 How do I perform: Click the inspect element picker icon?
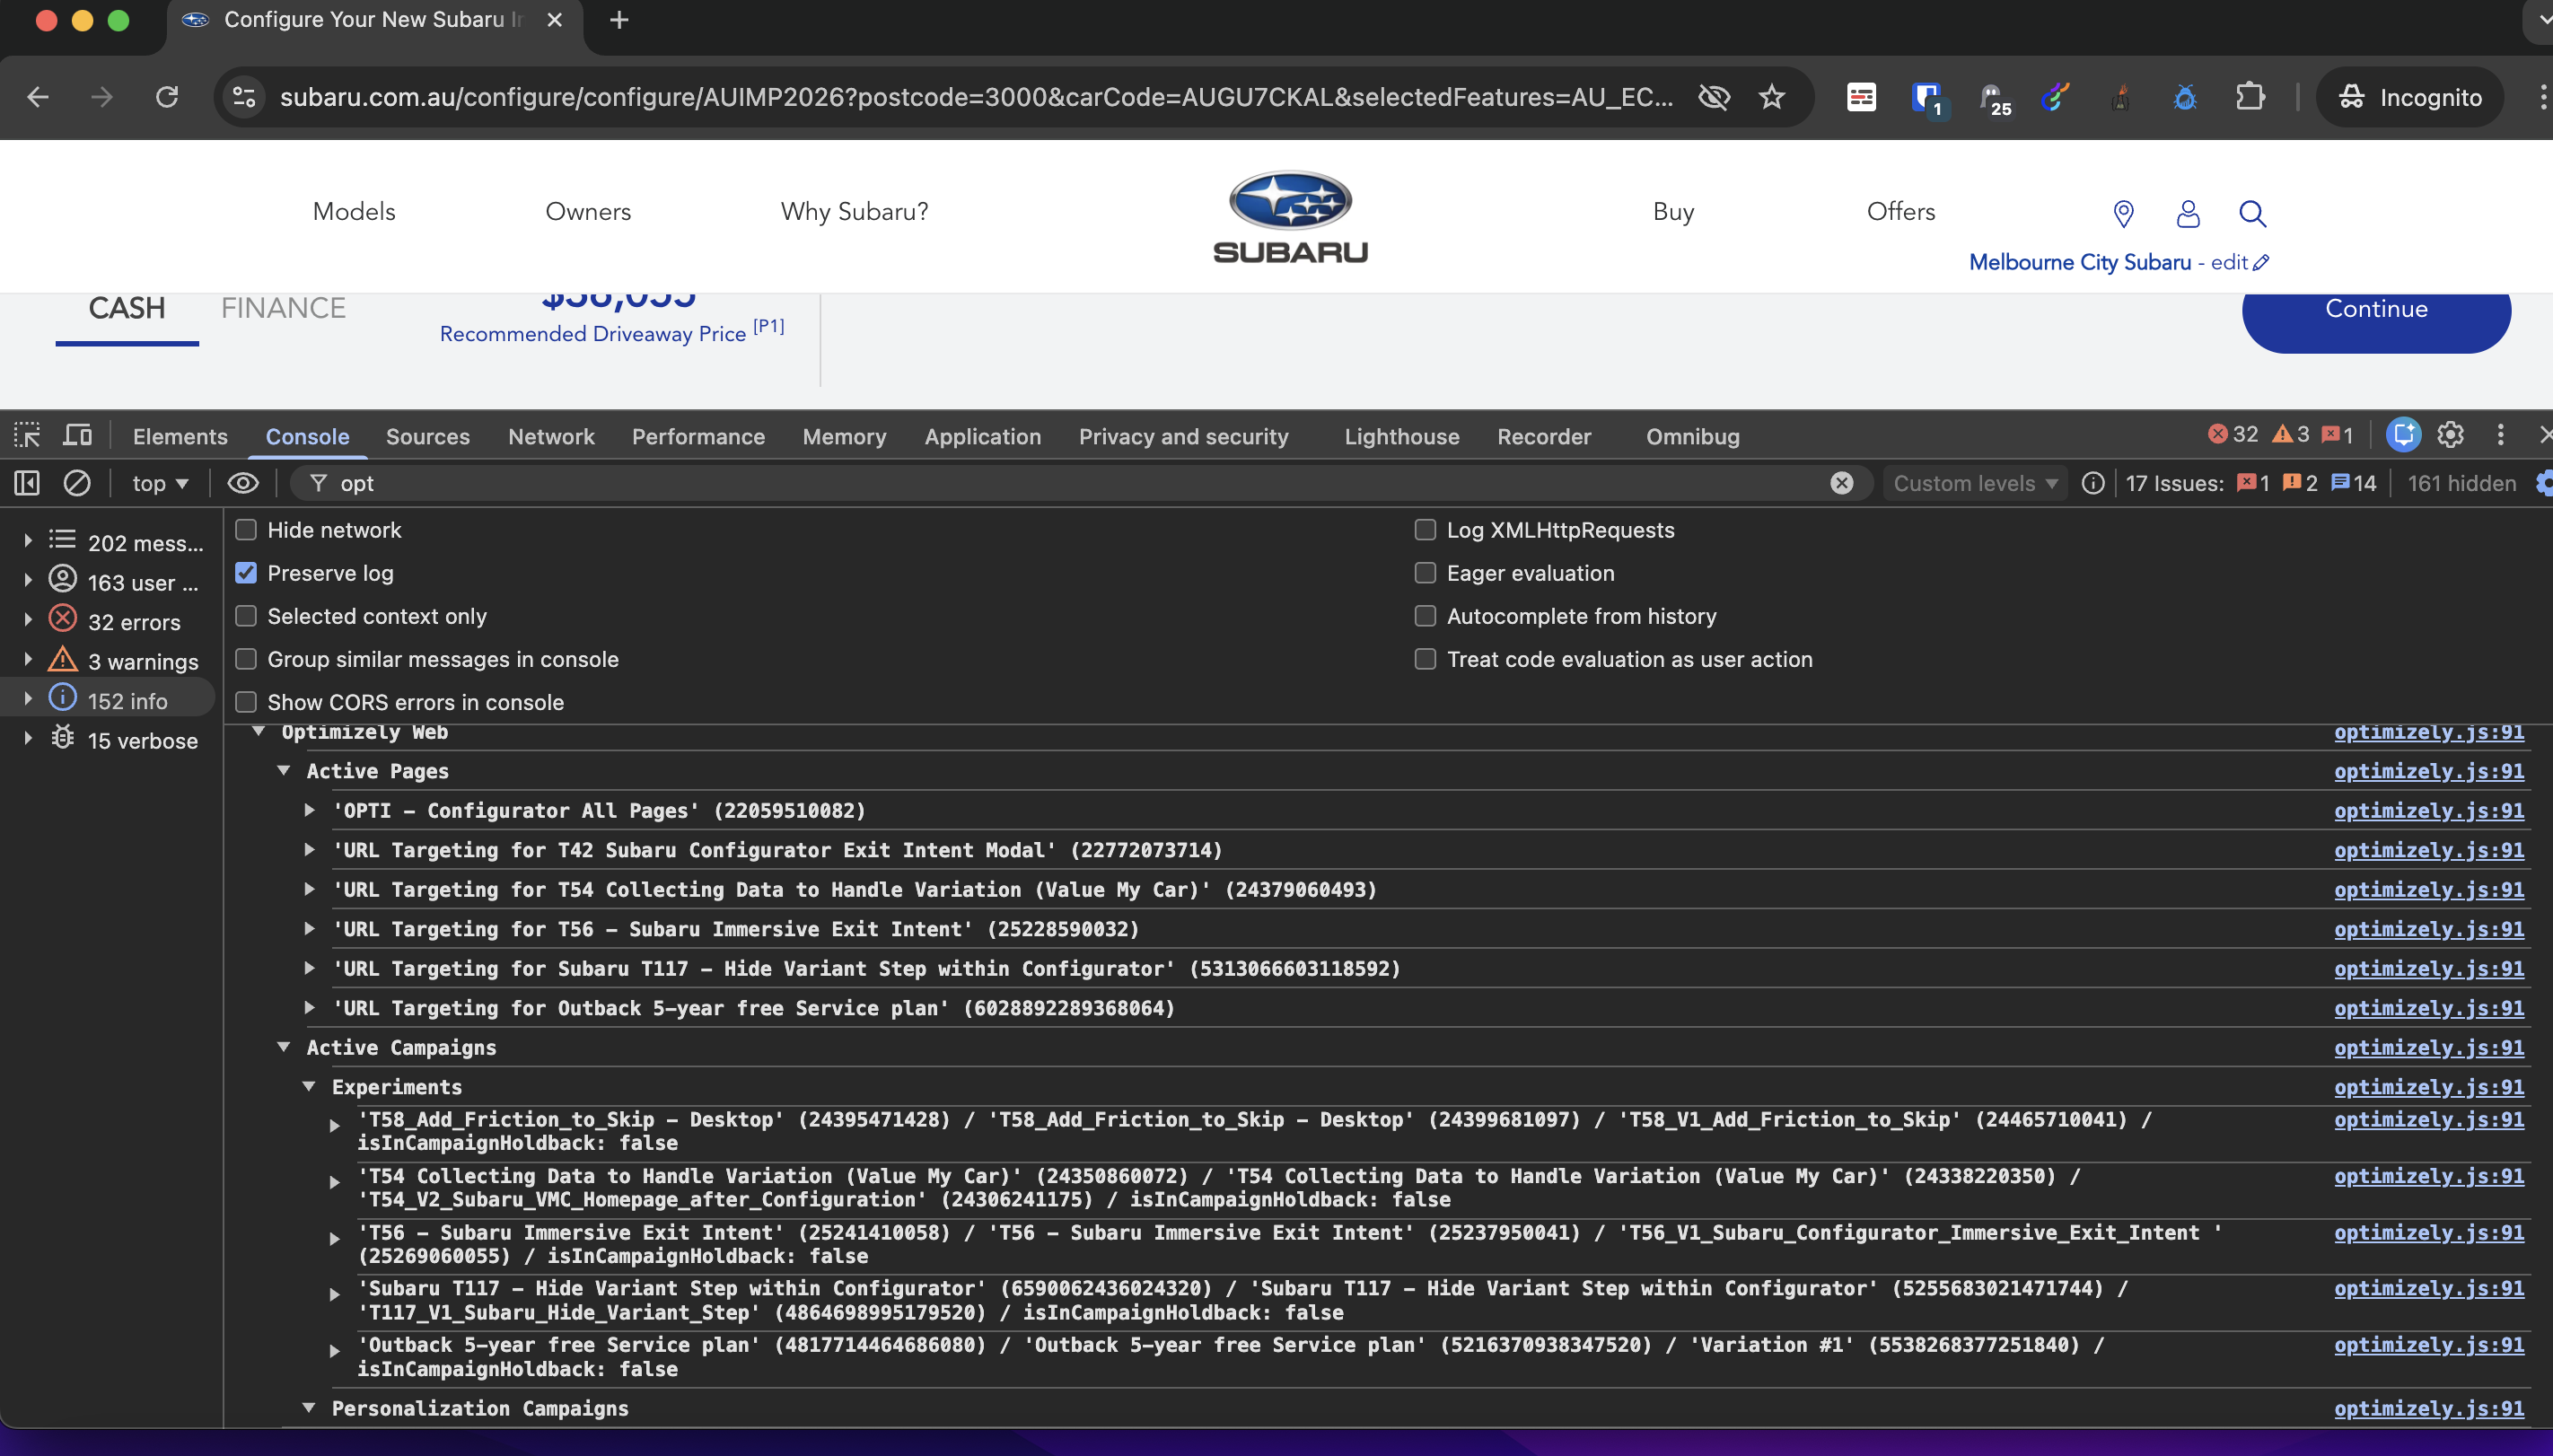click(27, 435)
